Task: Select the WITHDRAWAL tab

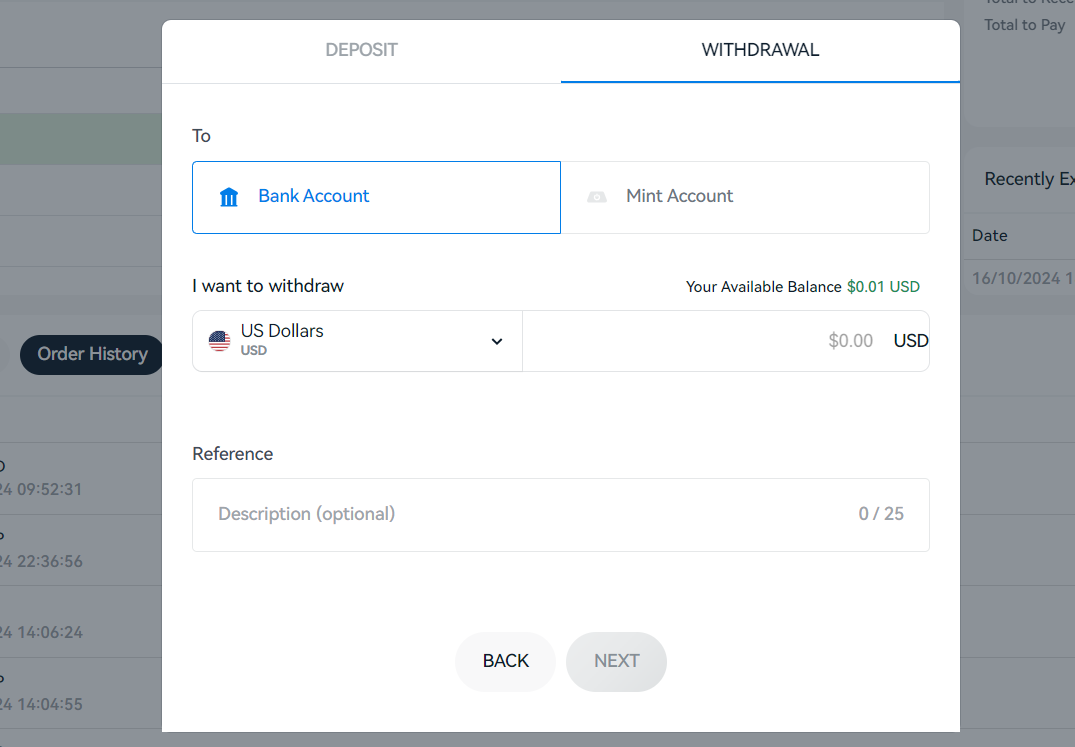Action: pyautogui.click(x=760, y=50)
